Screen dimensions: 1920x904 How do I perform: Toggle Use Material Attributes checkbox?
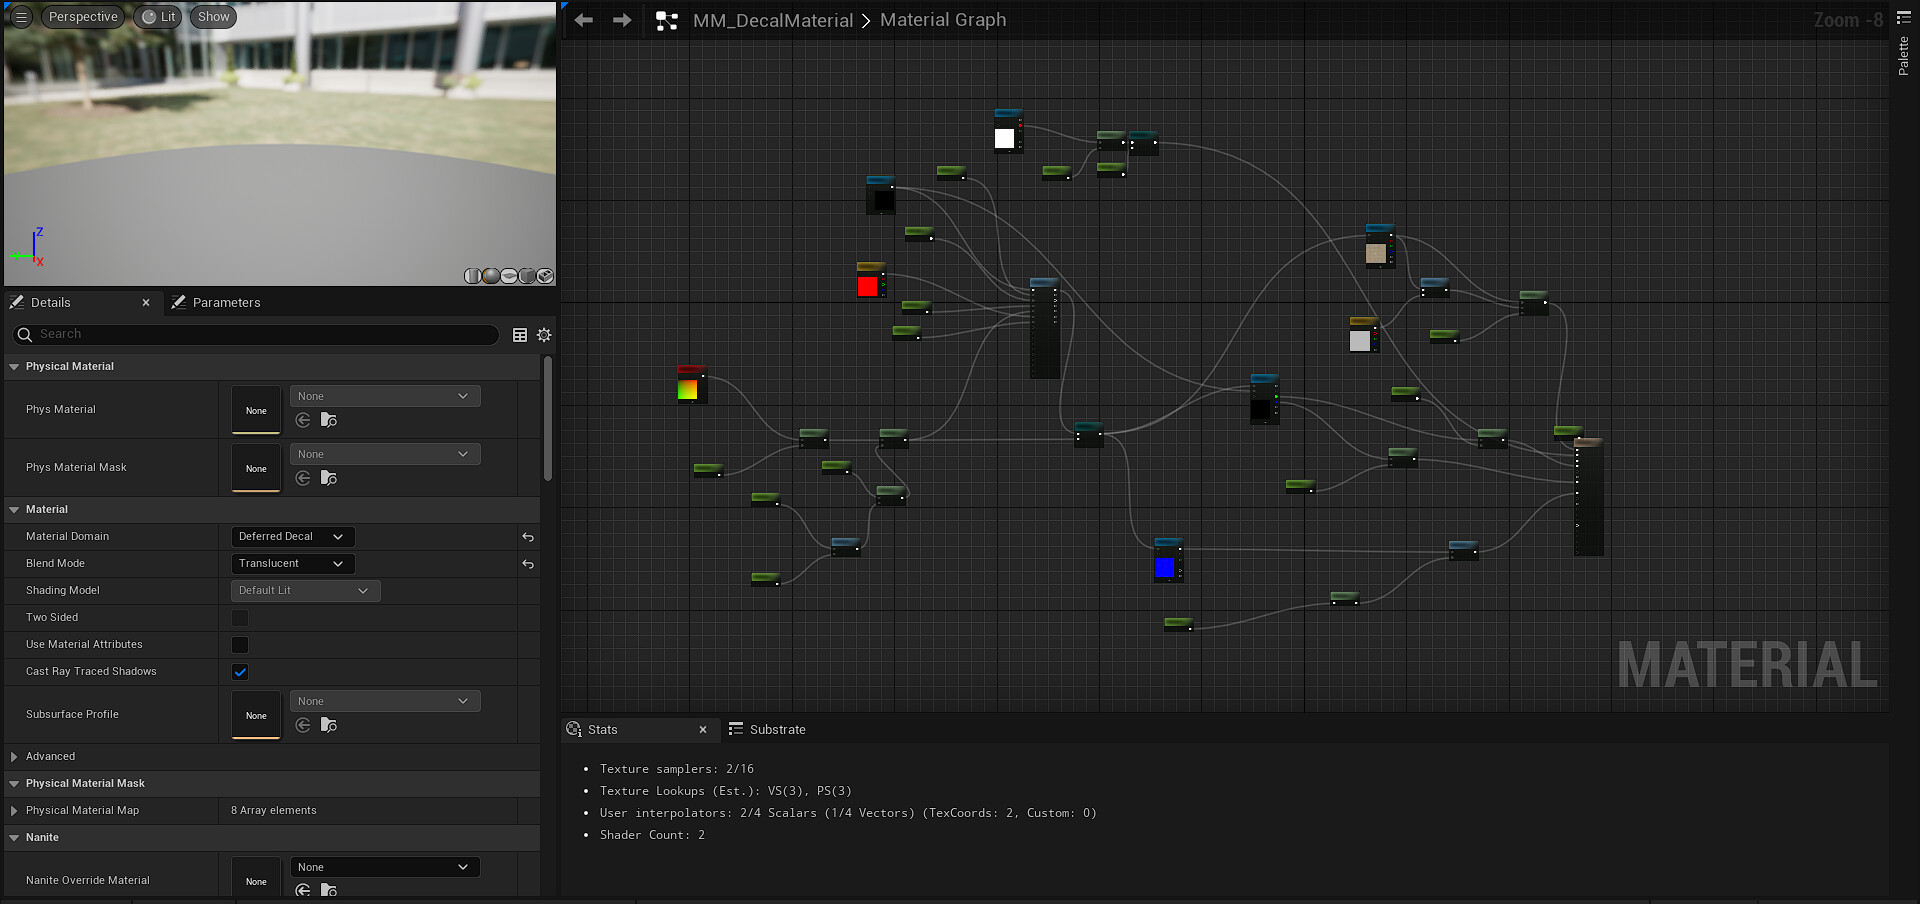pos(240,645)
